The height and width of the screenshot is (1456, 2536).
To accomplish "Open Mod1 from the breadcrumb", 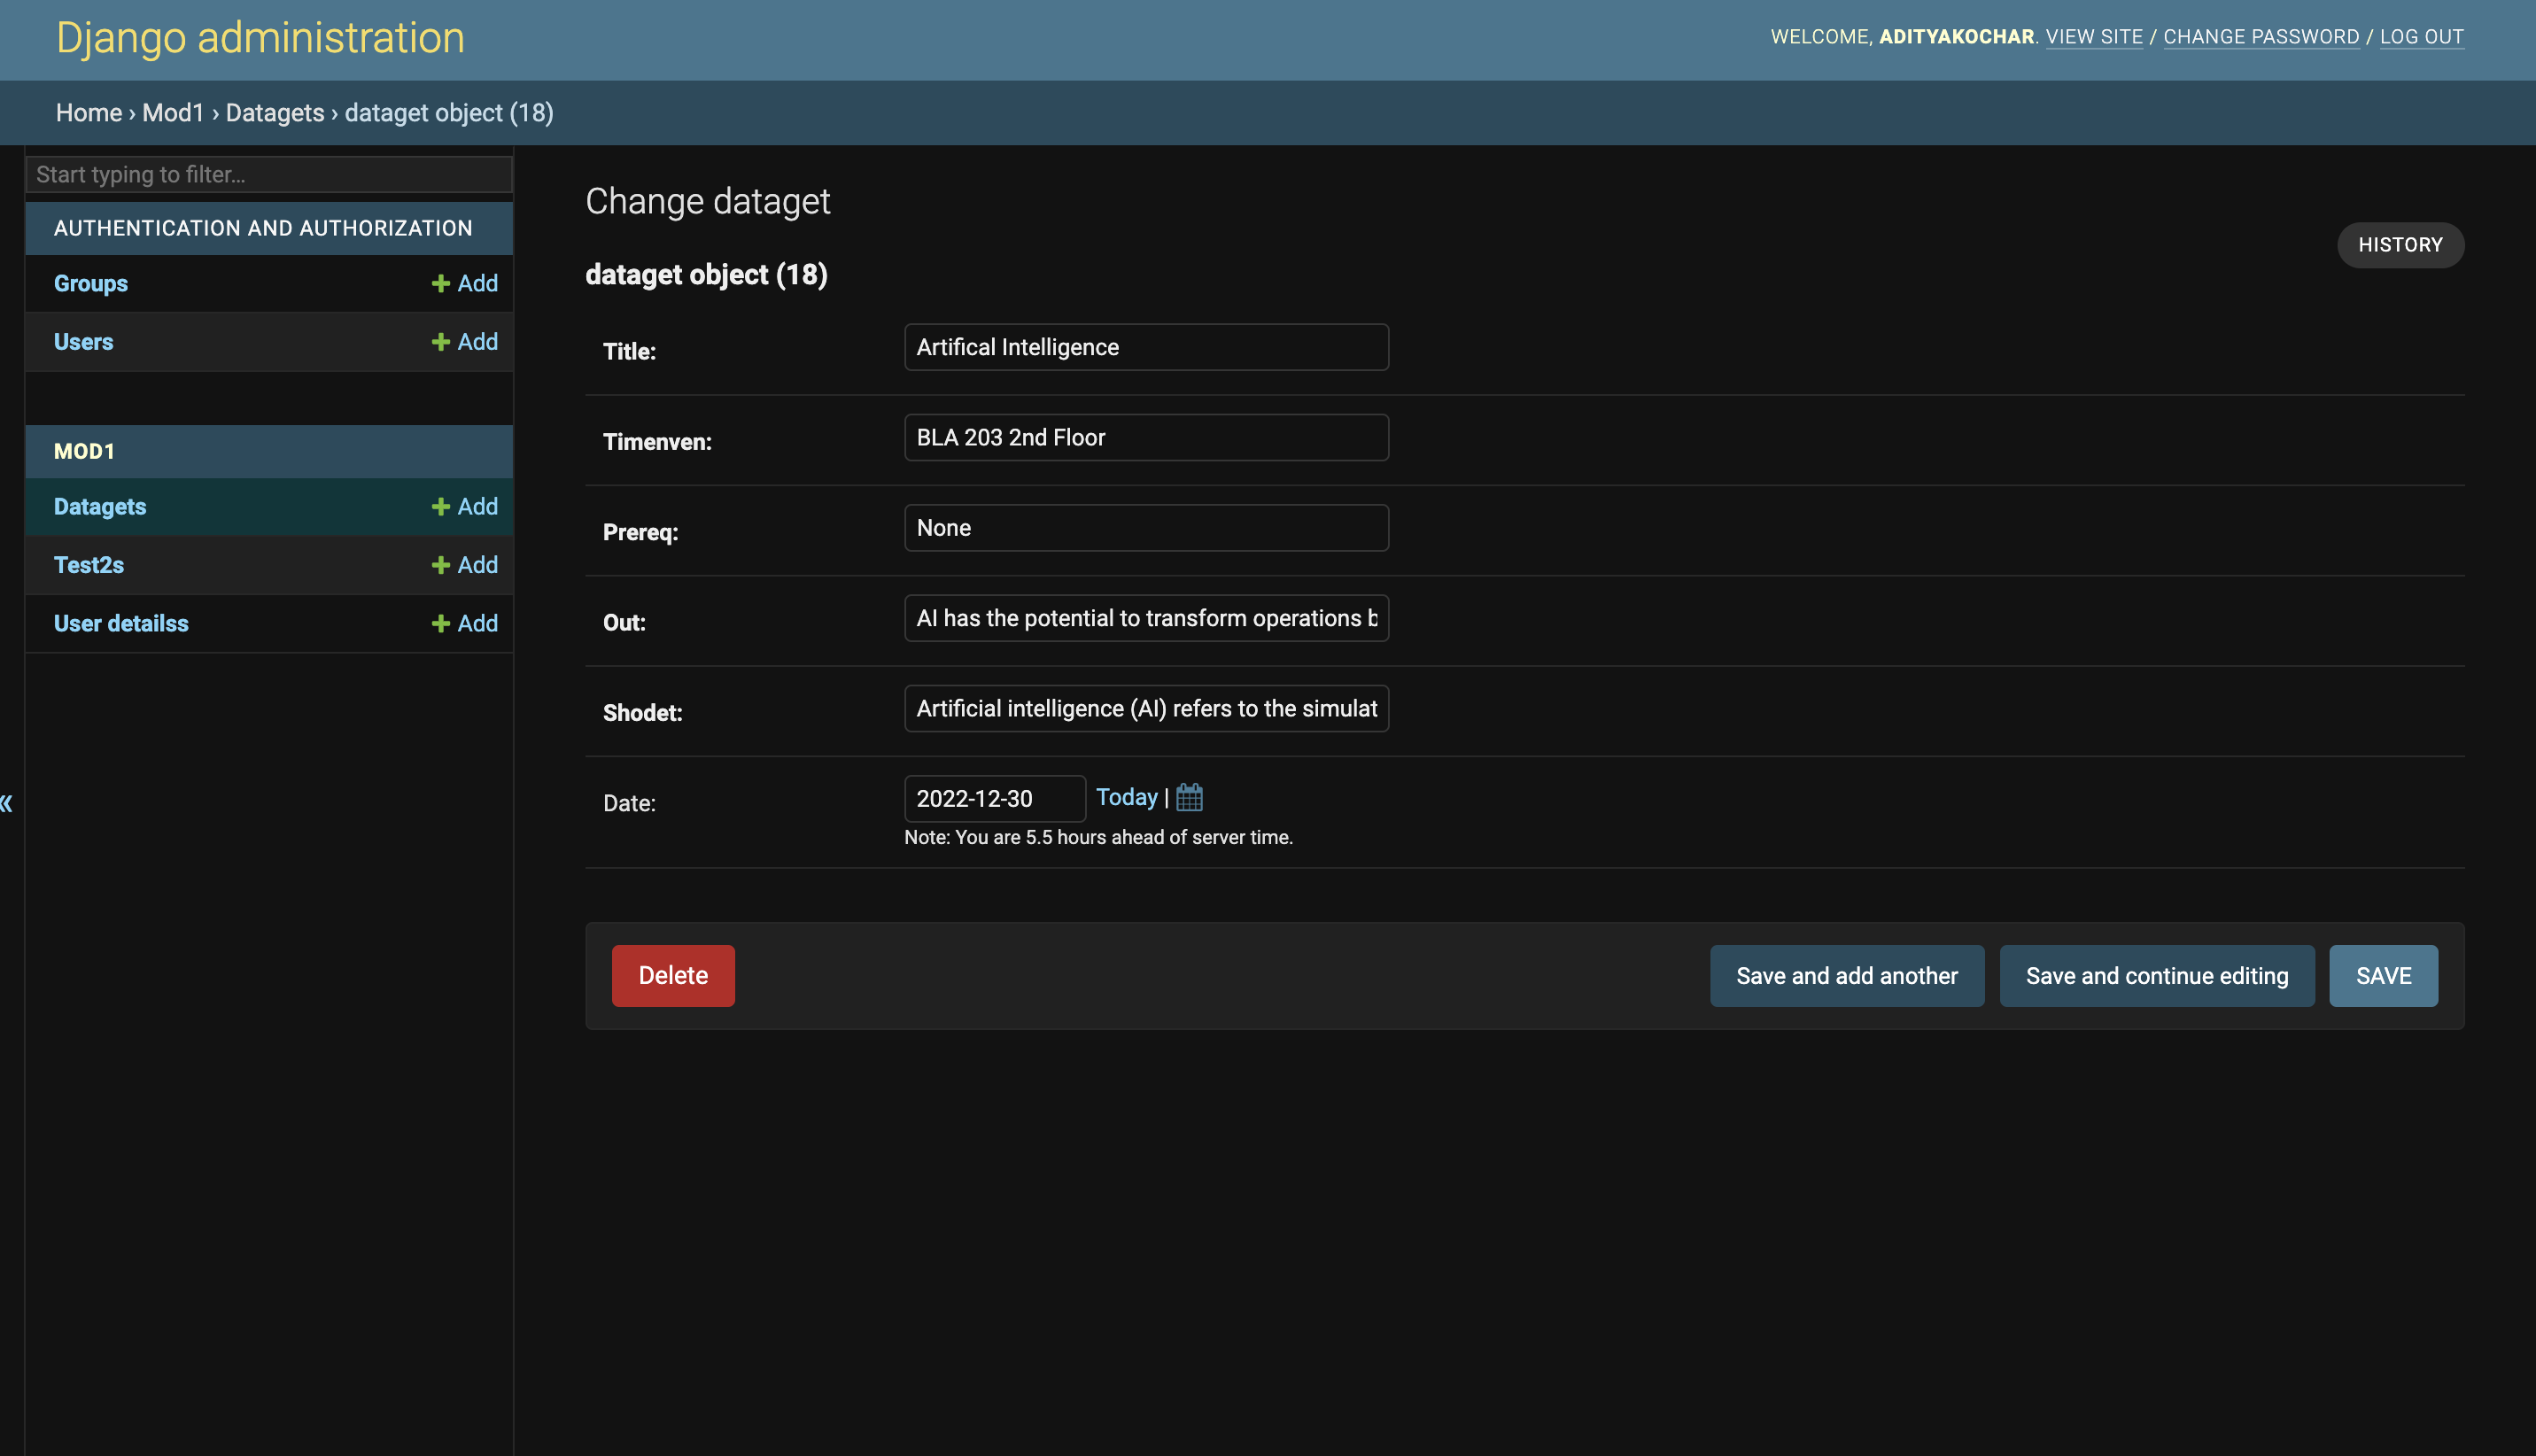I will tap(172, 112).
